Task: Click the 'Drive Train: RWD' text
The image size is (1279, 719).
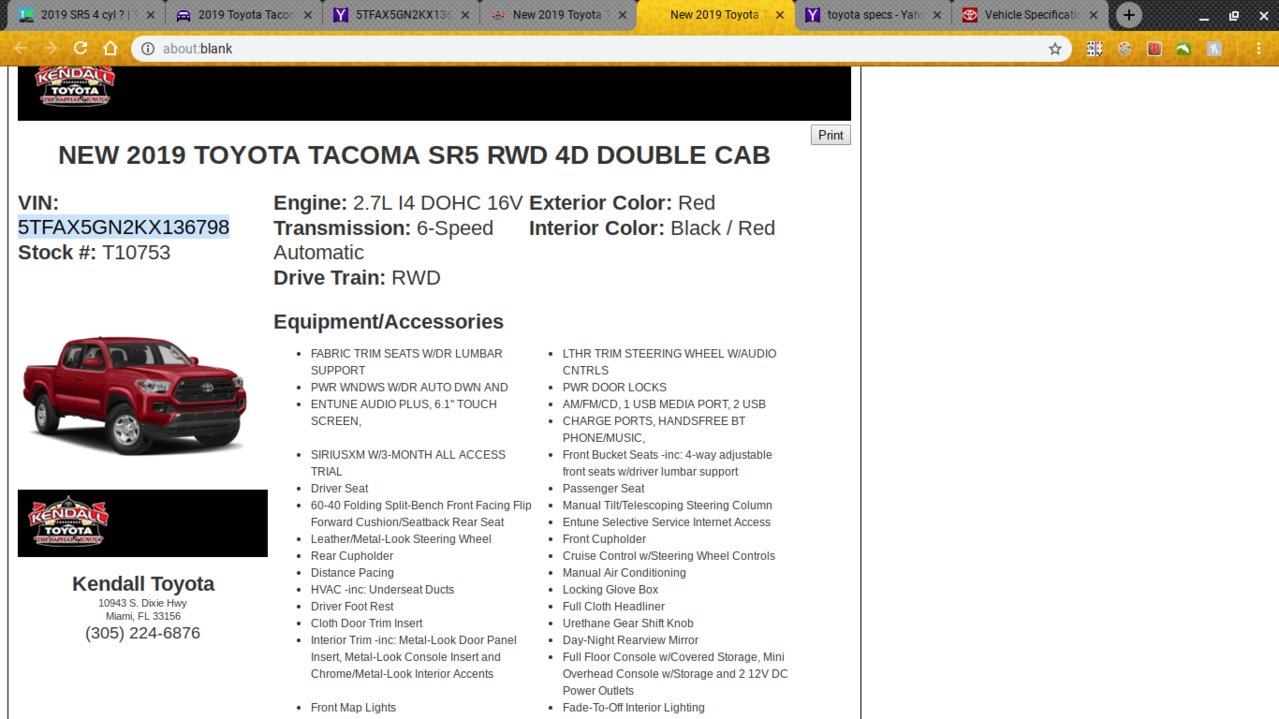Action: [x=357, y=278]
